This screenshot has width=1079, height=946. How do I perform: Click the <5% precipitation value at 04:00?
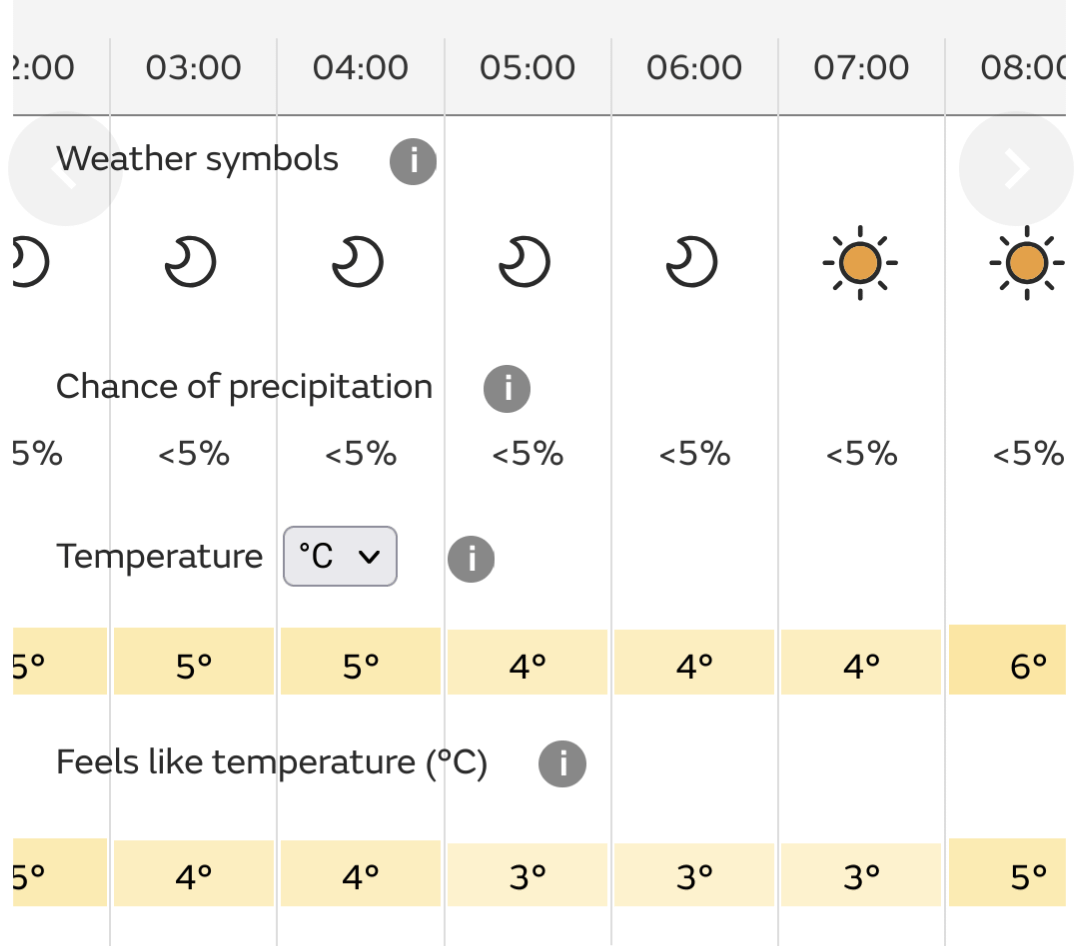point(361,454)
